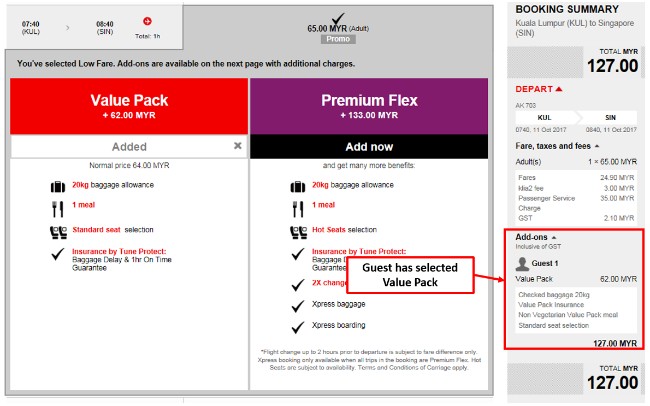Click the Premium Flex Hot Seats icon
The image size is (650, 406).
click(x=299, y=231)
